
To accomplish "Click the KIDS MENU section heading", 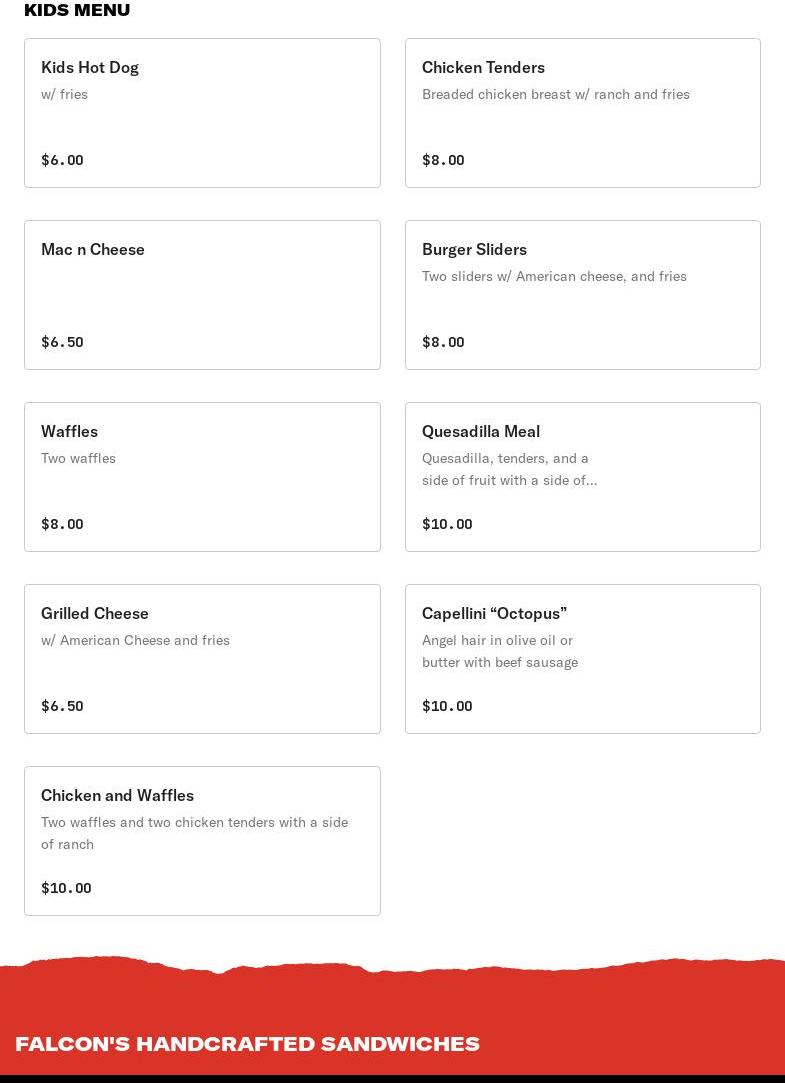I will 77,10.
